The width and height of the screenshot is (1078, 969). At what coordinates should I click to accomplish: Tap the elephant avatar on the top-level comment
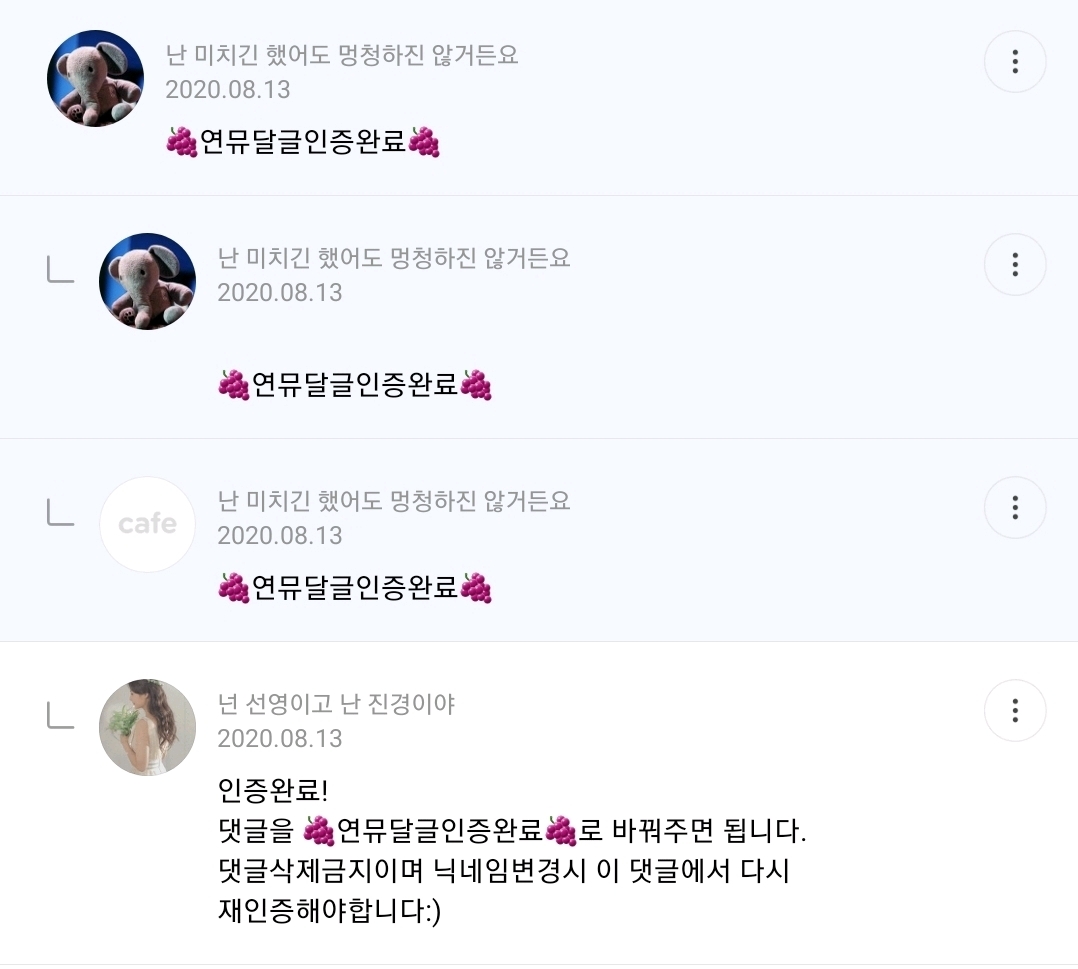[96, 78]
